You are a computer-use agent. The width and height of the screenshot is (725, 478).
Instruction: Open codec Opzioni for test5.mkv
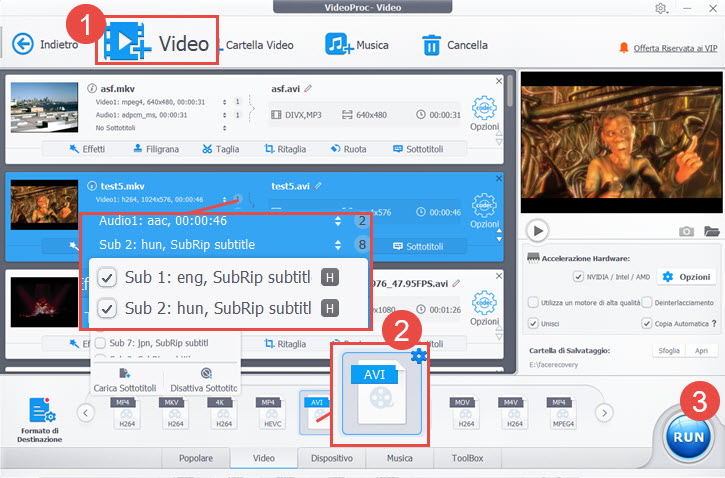point(484,211)
